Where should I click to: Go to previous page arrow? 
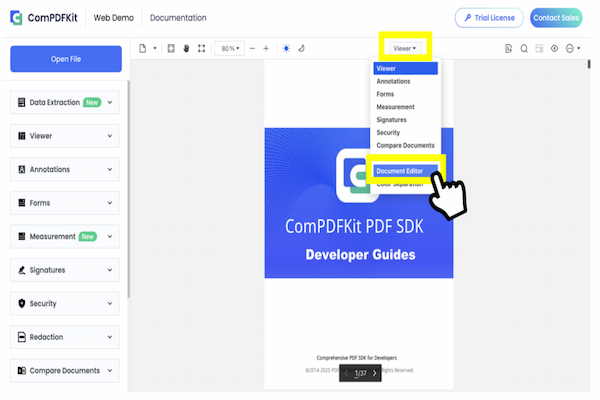tap(346, 373)
